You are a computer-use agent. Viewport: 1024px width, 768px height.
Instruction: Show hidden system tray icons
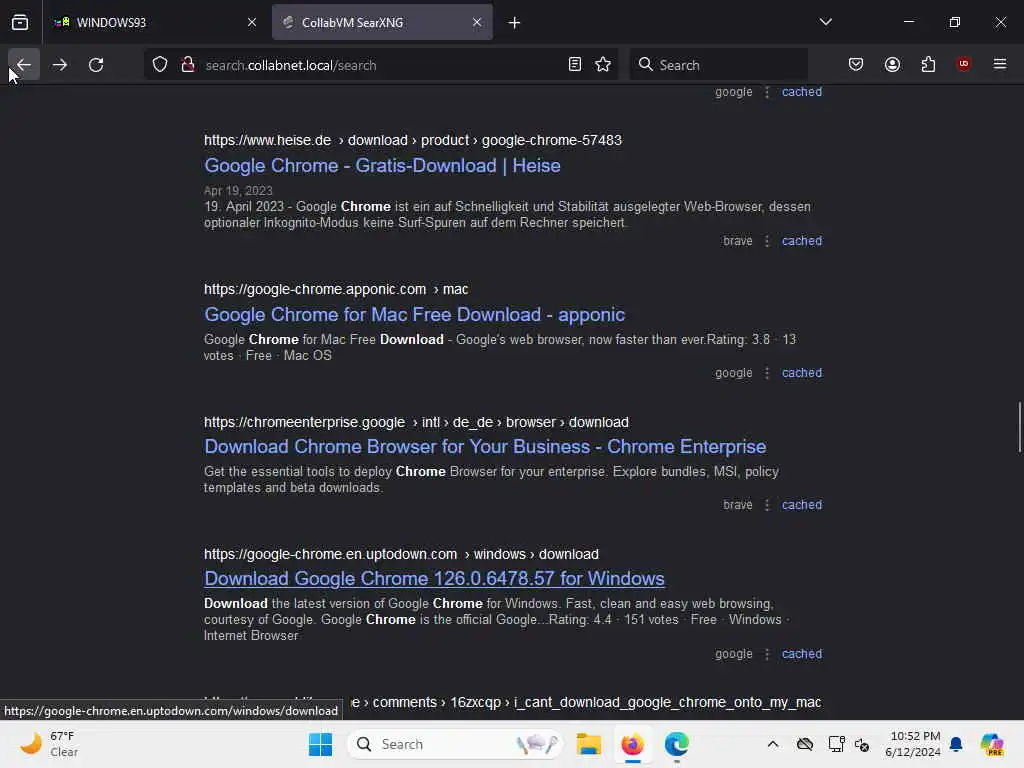pos(773,744)
